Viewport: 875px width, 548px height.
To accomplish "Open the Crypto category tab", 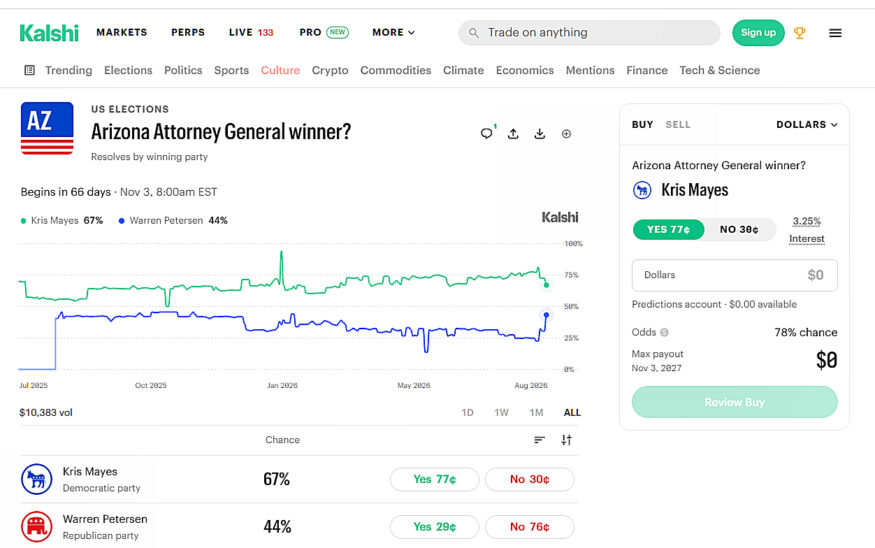I will point(330,70).
